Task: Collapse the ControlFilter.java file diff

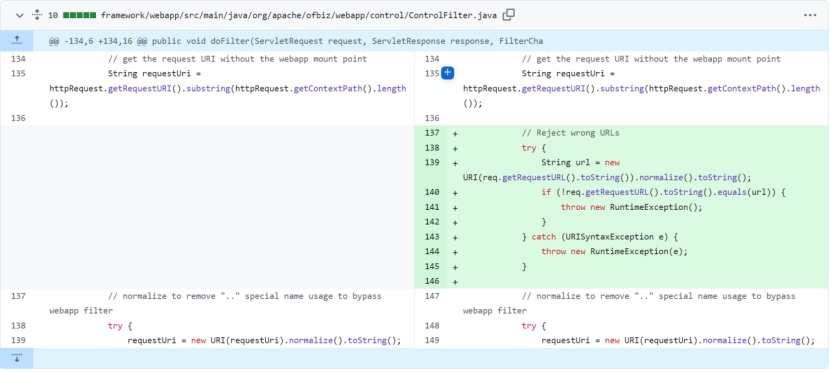Action: tap(20, 15)
